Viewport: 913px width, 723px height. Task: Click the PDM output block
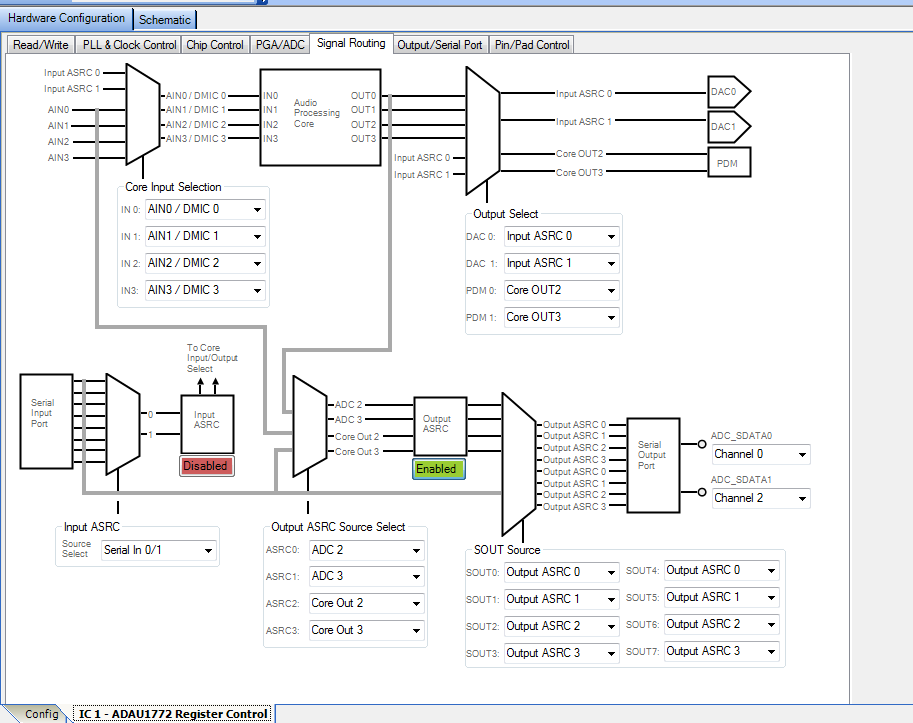click(x=729, y=162)
